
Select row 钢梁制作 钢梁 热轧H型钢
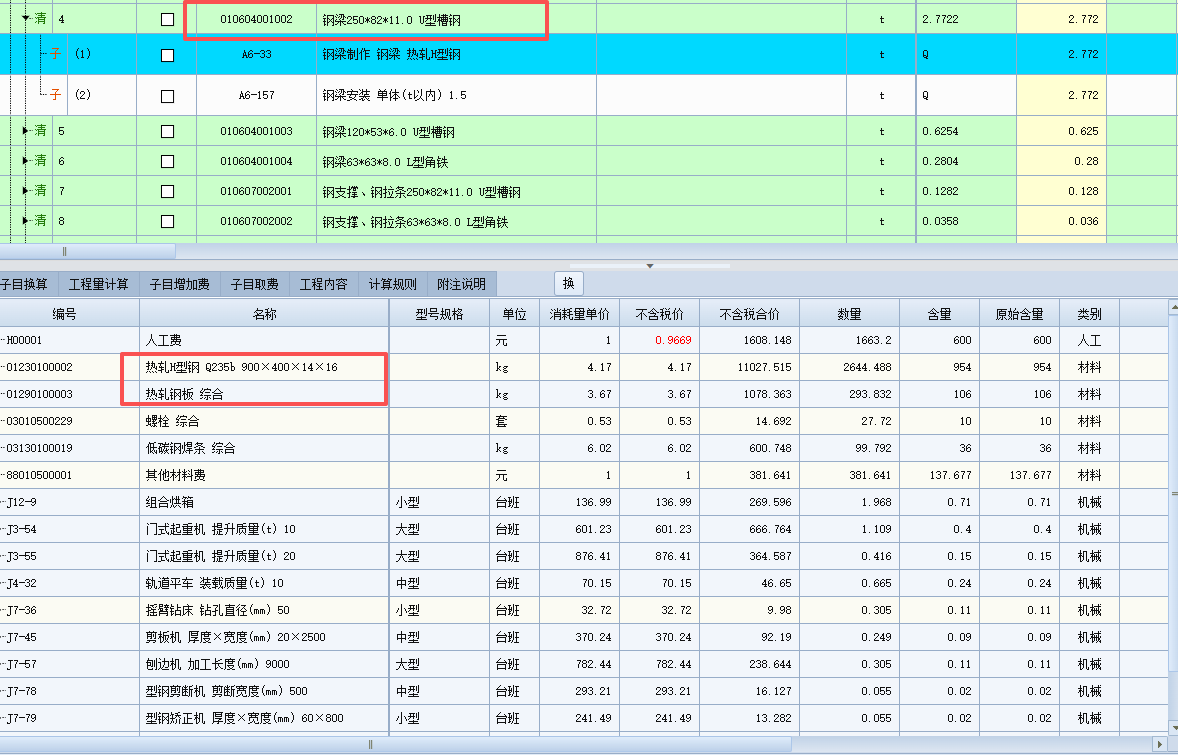coord(589,55)
